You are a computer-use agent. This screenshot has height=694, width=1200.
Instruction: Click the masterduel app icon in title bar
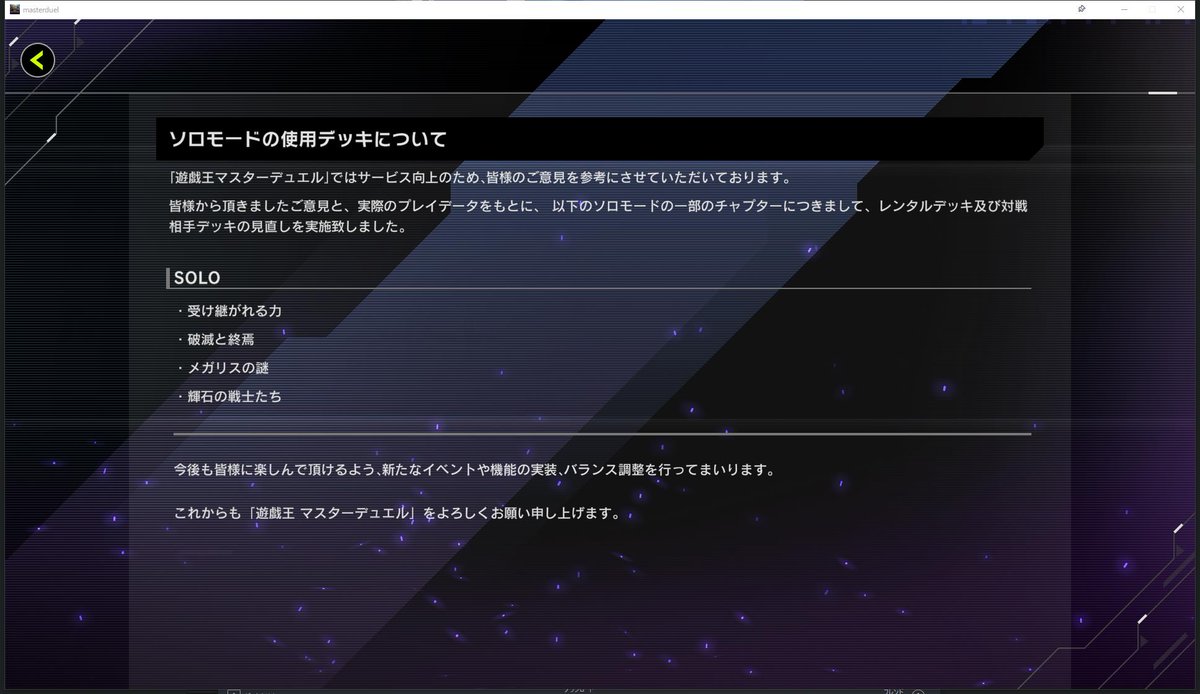click(13, 9)
